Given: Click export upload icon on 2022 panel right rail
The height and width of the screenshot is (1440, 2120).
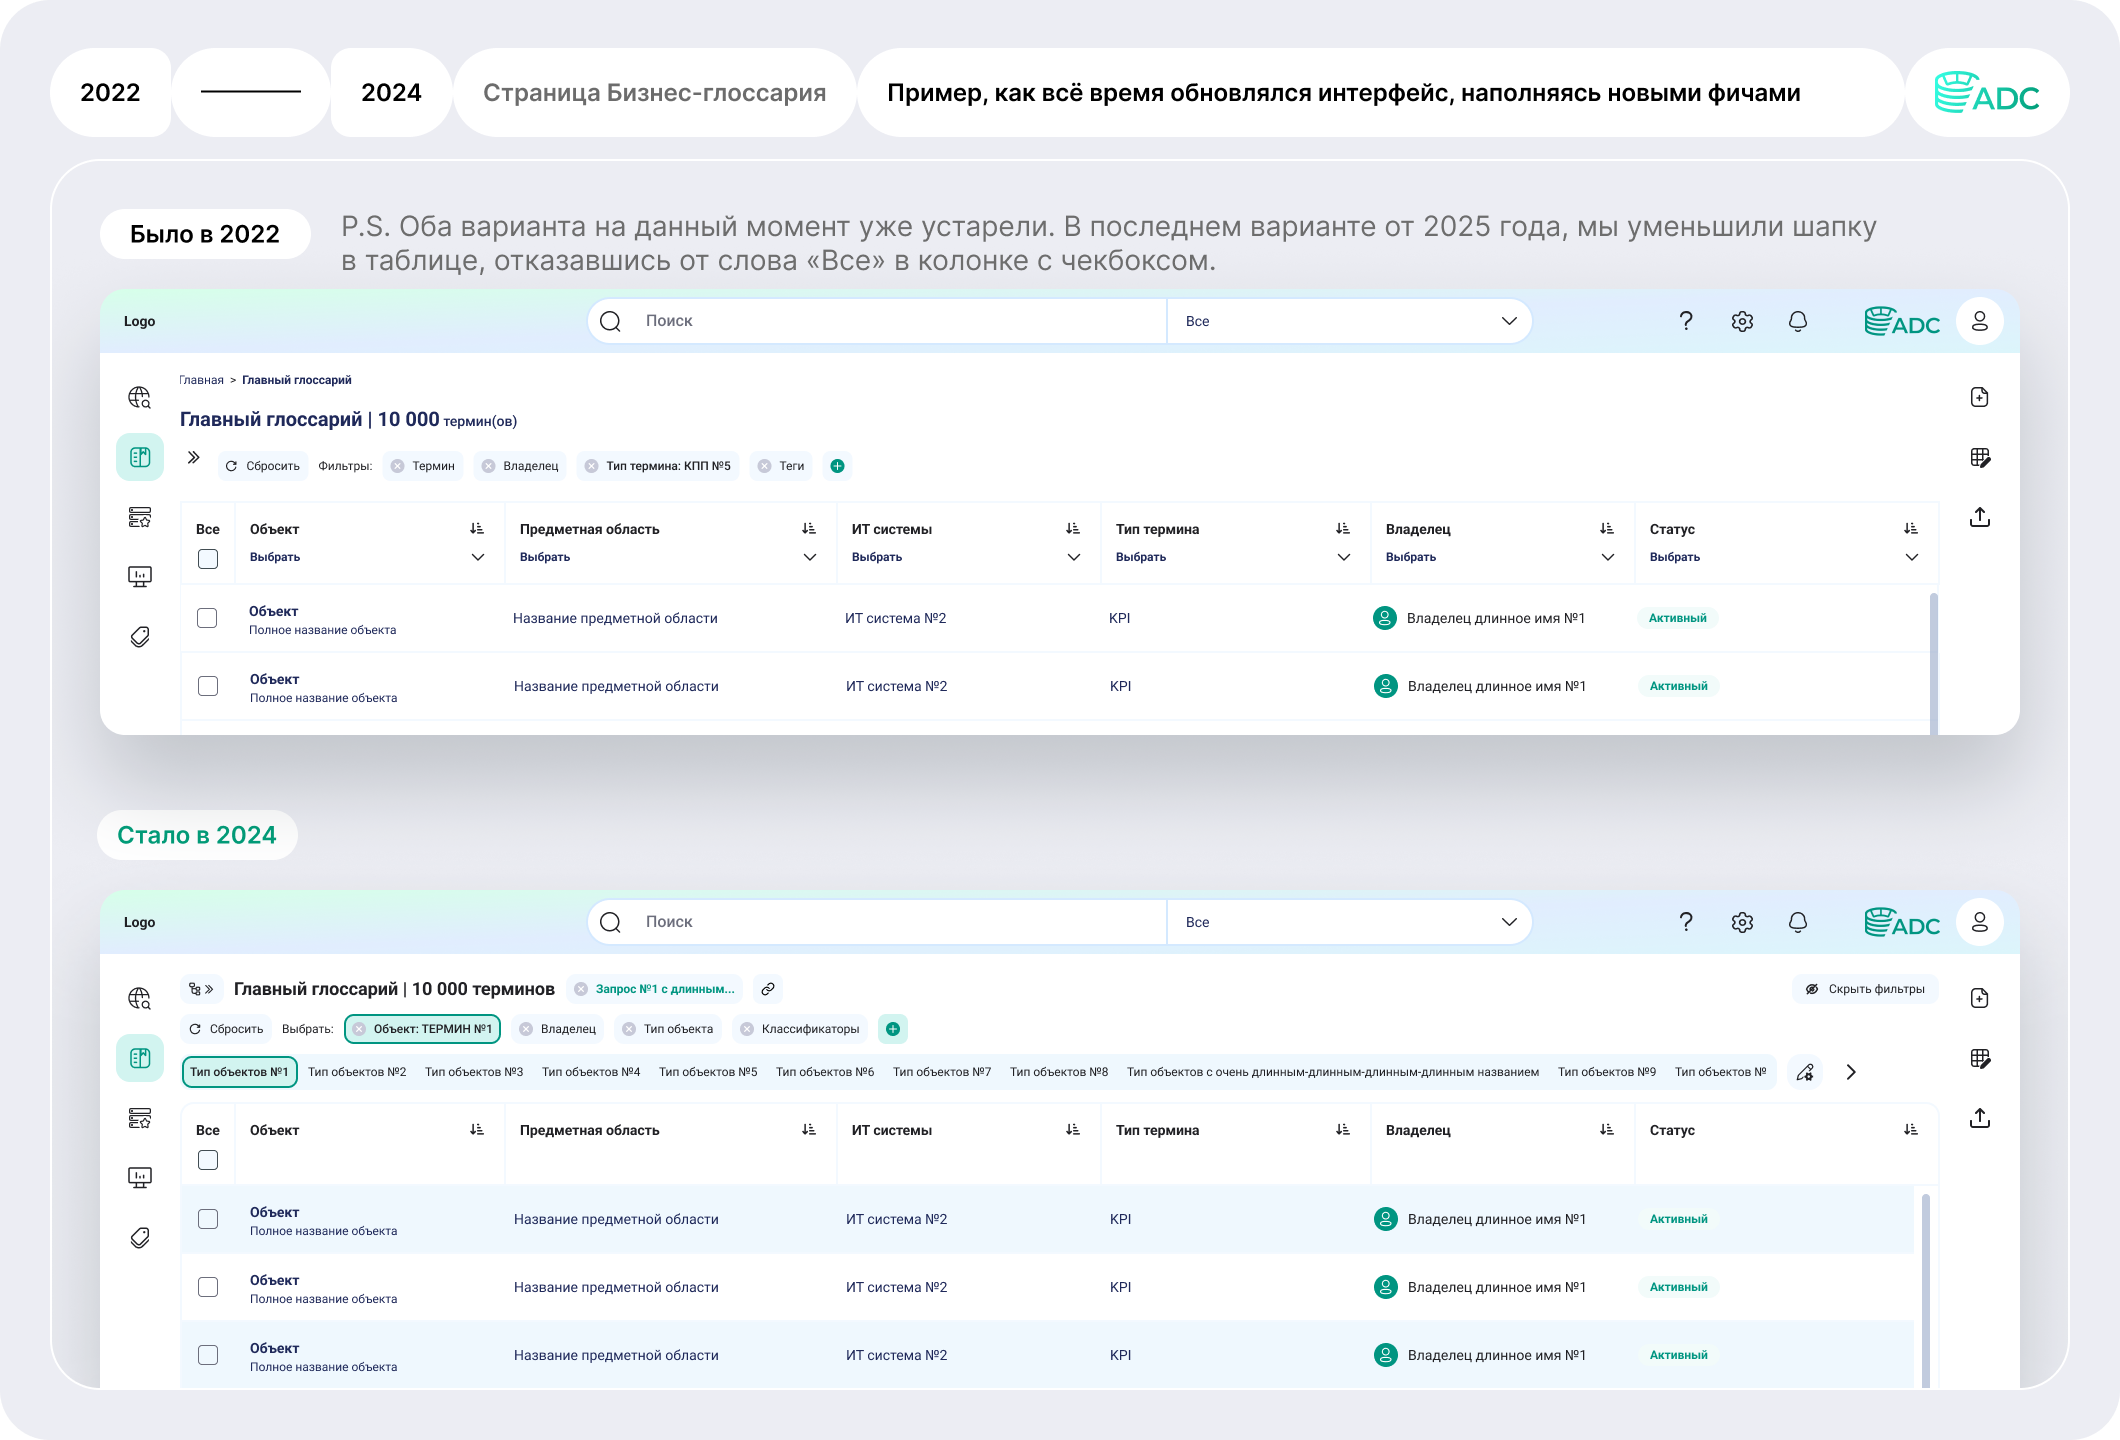Looking at the screenshot, I should pos(1980,517).
